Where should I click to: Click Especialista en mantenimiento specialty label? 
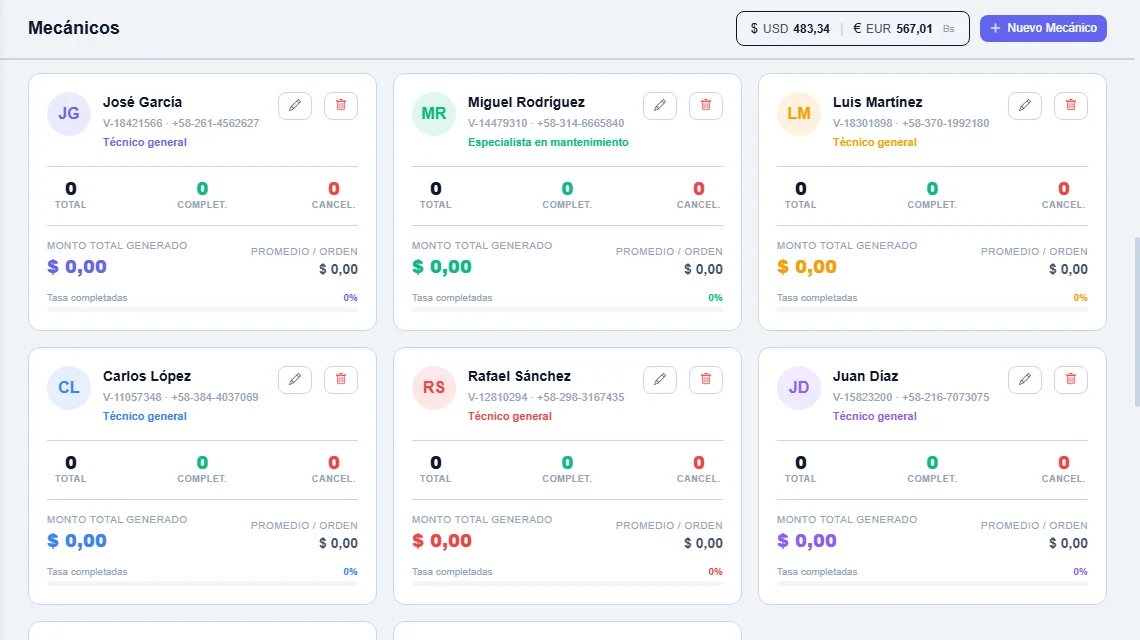548,143
